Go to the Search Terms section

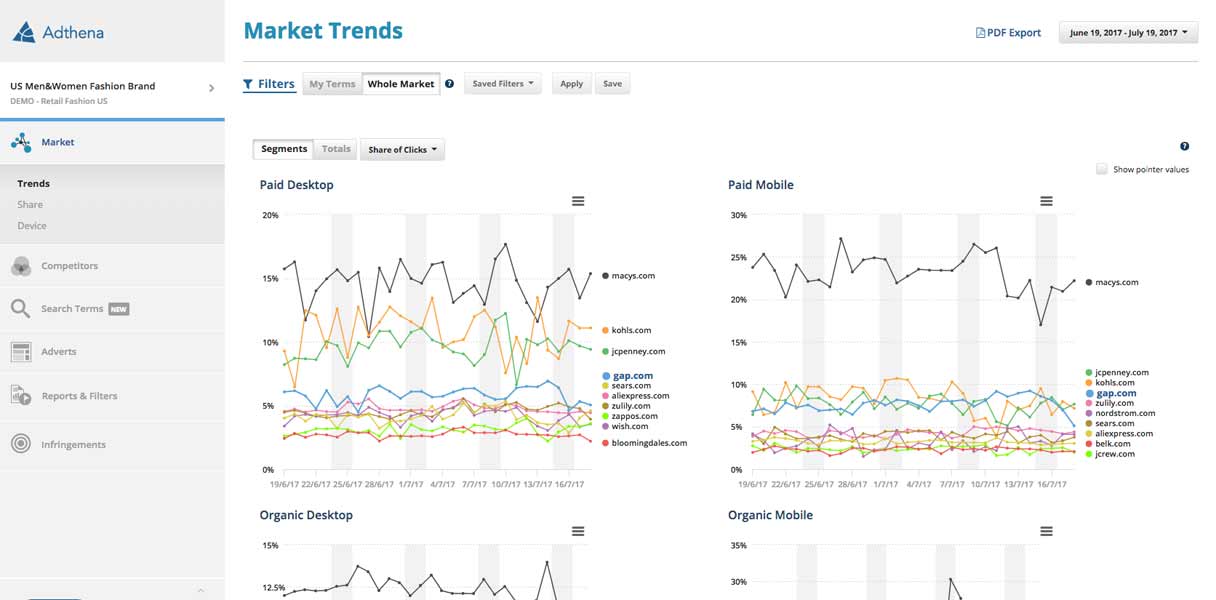pos(112,309)
